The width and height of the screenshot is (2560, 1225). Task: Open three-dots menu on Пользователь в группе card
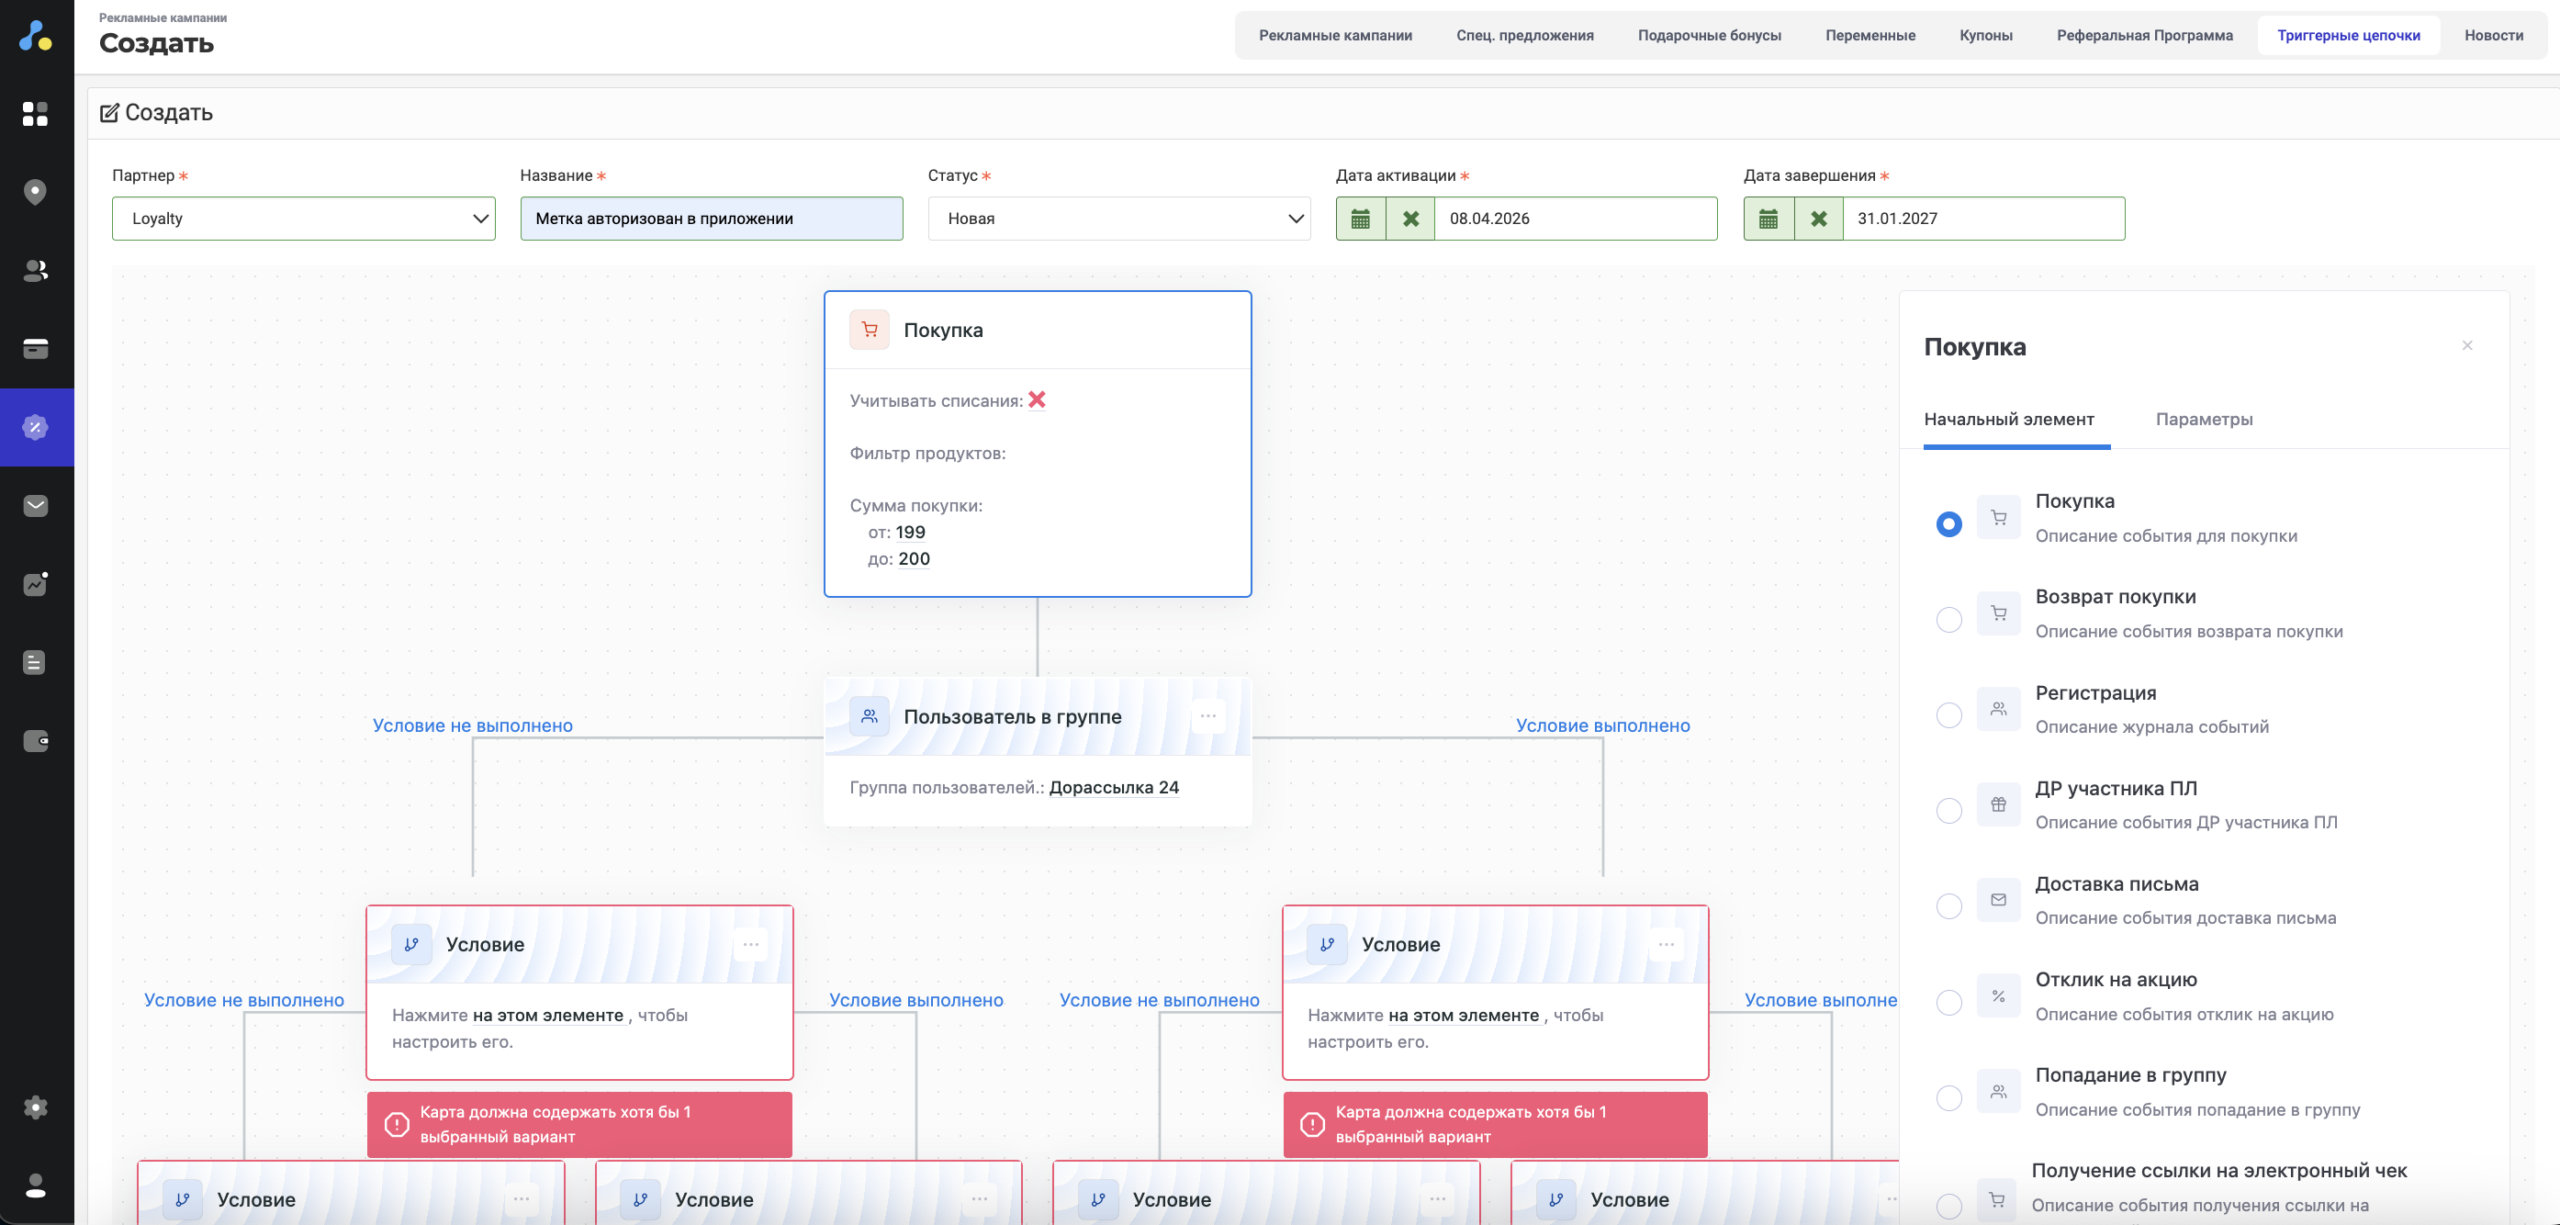coord(1207,716)
